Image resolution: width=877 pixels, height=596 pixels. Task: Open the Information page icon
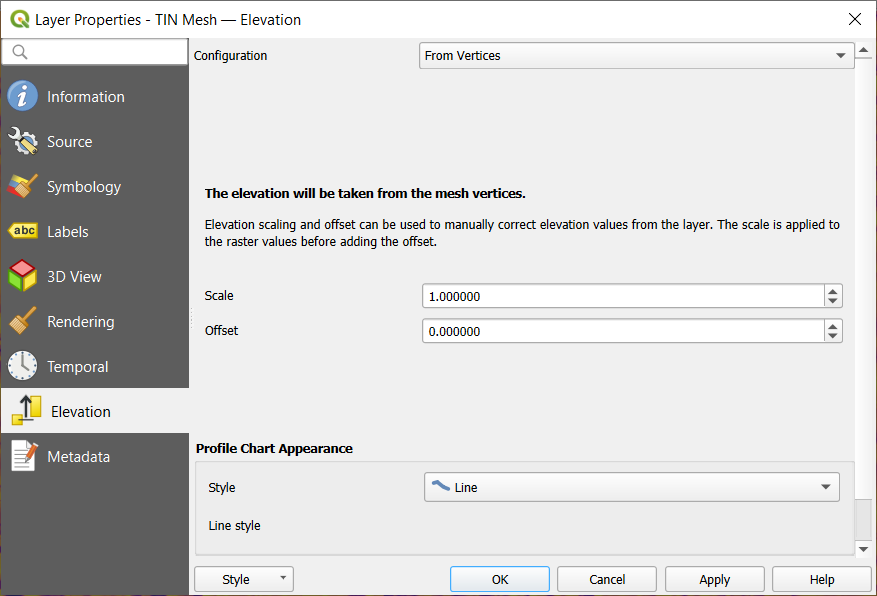click(x=22, y=96)
